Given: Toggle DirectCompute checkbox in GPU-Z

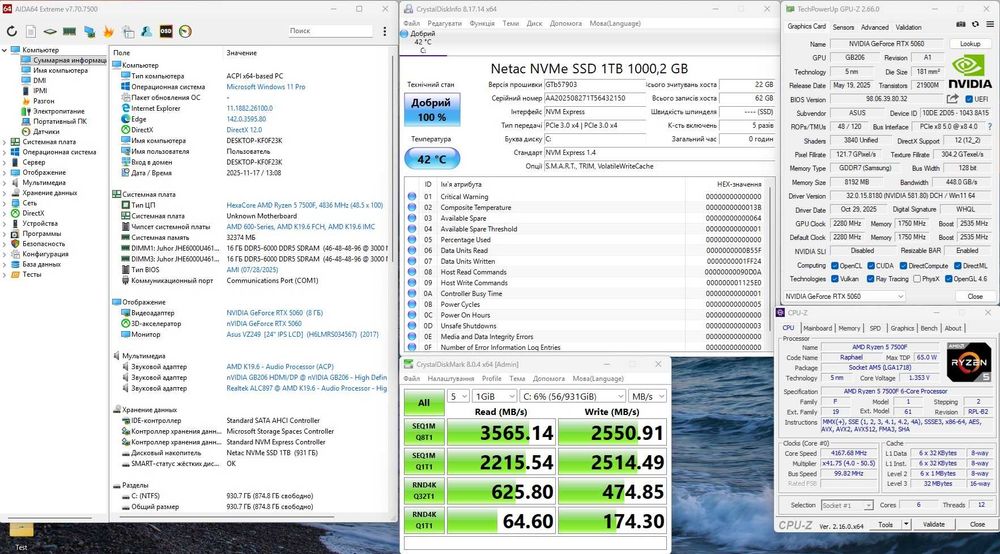Looking at the screenshot, I should (903, 265).
